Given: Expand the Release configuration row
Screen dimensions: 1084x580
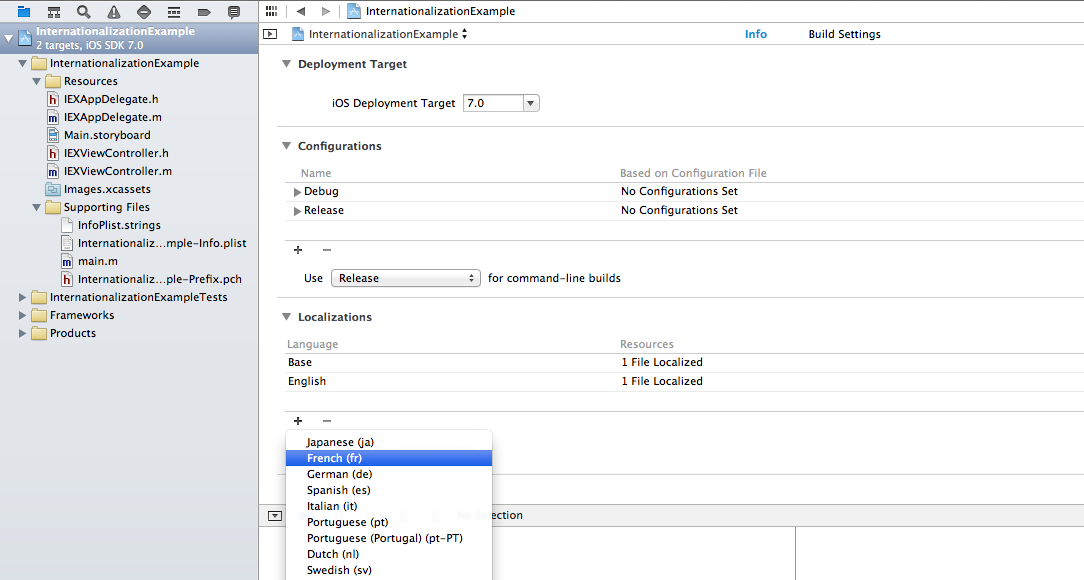Looking at the screenshot, I should (297, 211).
